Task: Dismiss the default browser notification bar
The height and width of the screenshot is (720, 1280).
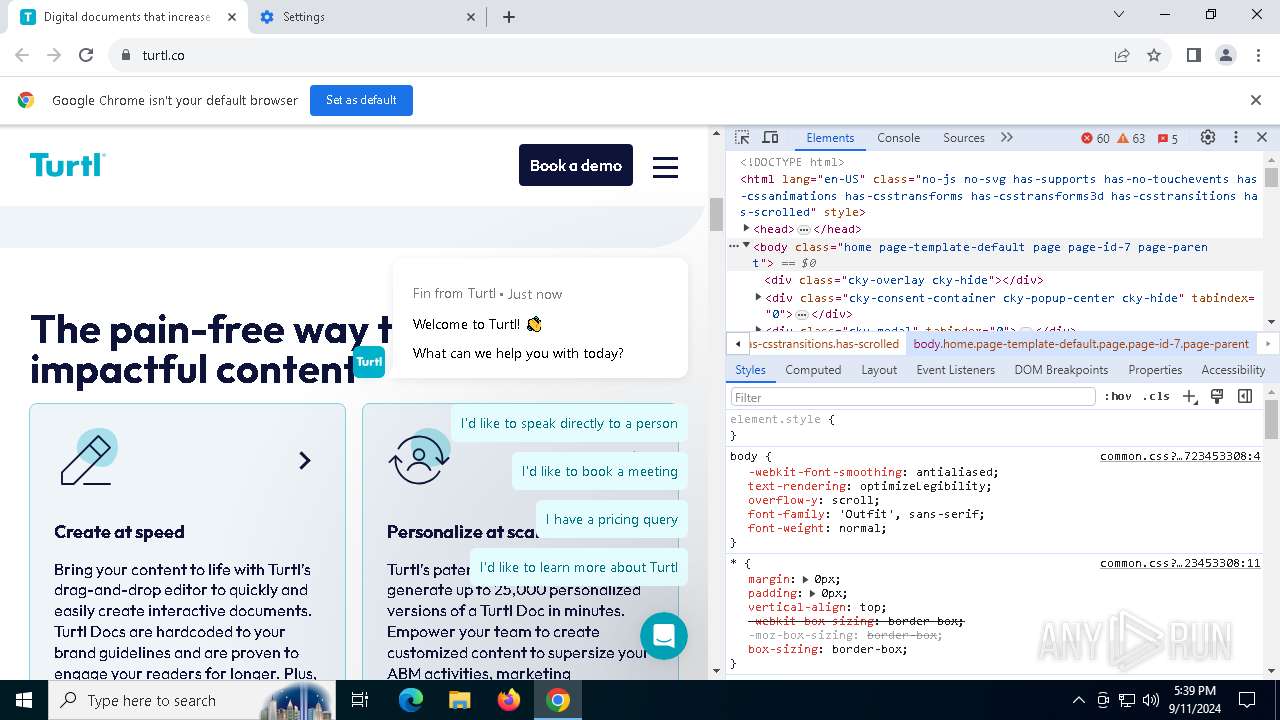Action: click(x=1256, y=100)
